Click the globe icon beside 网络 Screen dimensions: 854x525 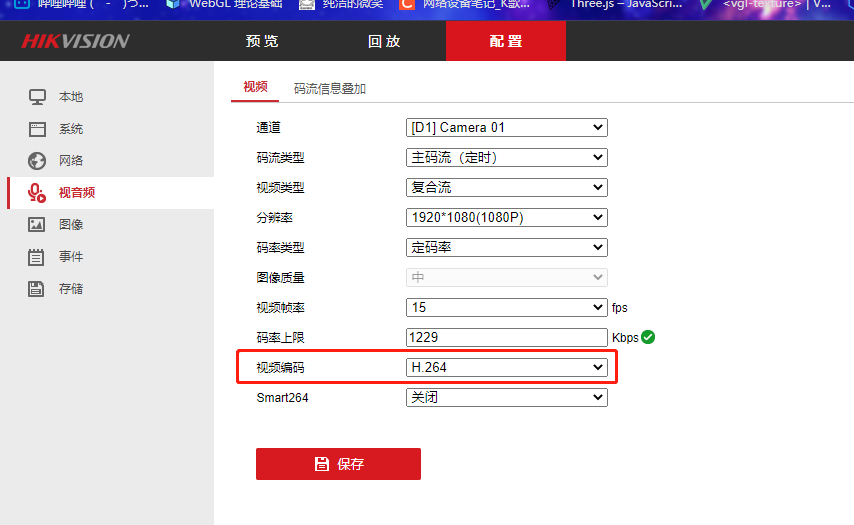coord(37,161)
